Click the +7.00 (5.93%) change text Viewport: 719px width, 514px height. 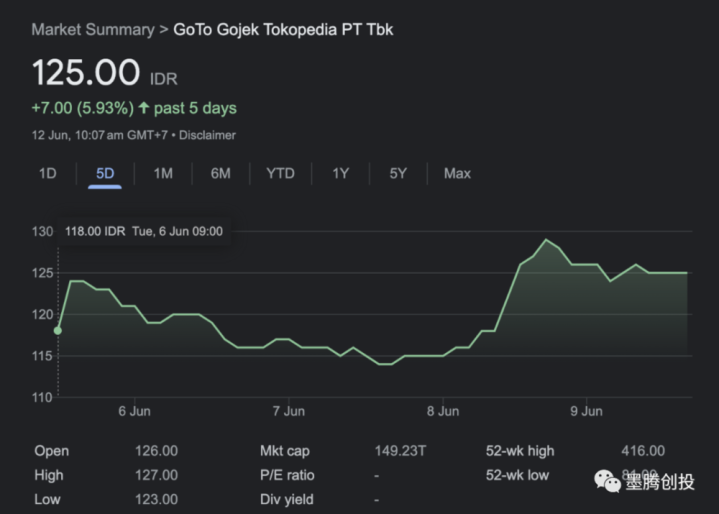click(x=83, y=108)
